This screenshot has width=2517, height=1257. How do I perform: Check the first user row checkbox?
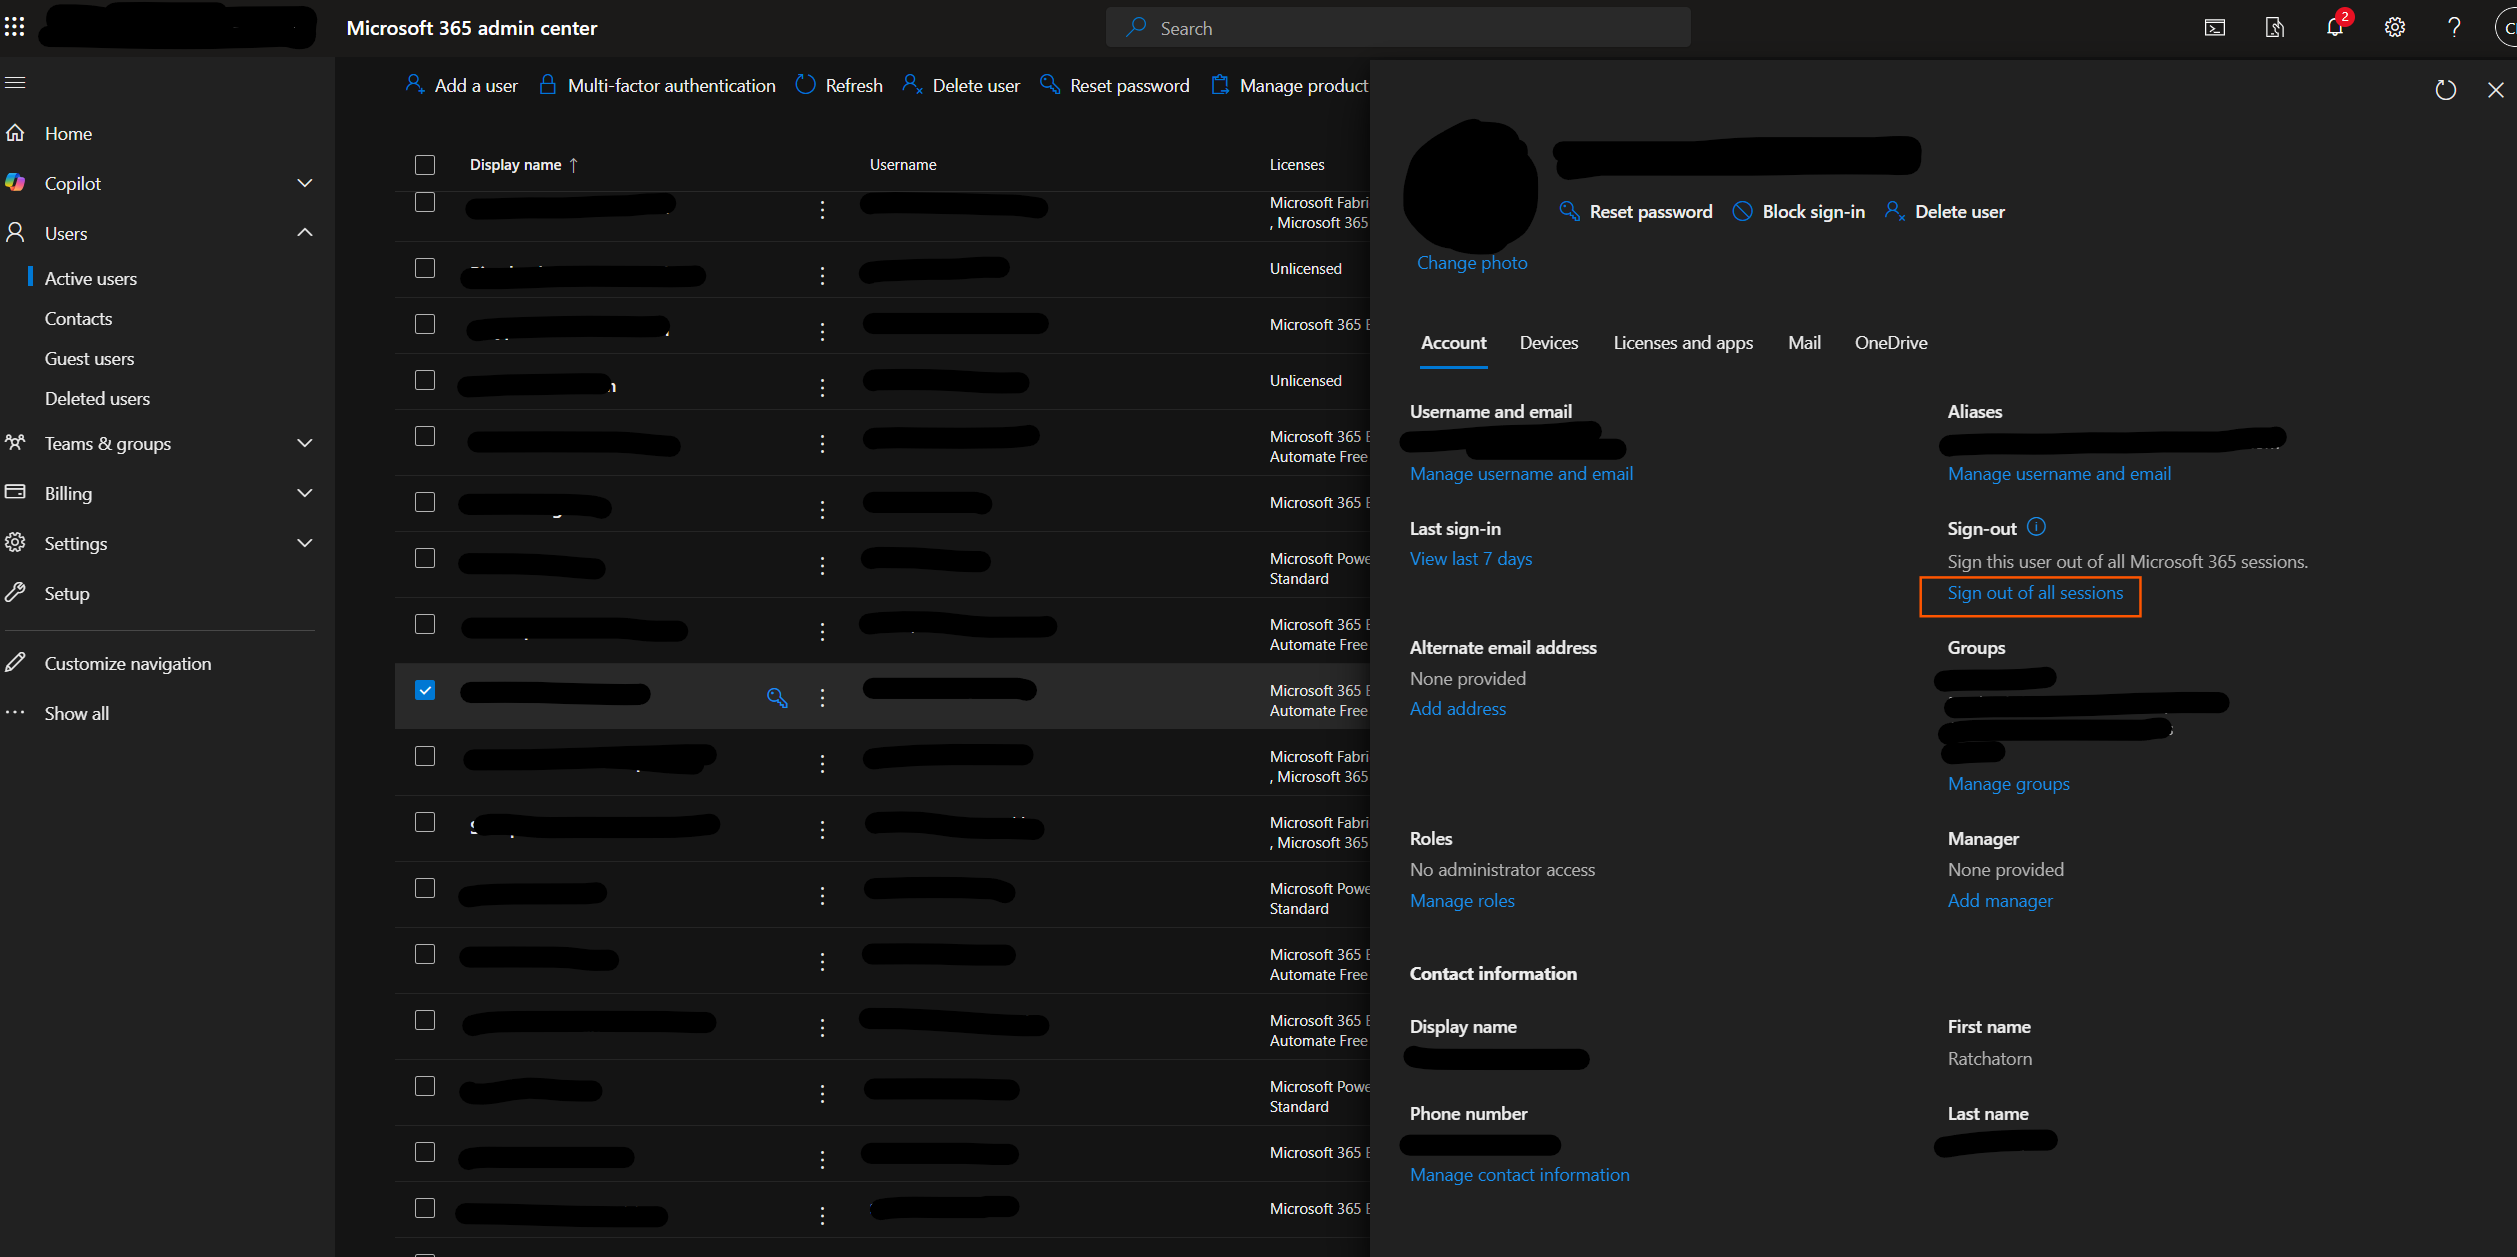click(x=425, y=202)
